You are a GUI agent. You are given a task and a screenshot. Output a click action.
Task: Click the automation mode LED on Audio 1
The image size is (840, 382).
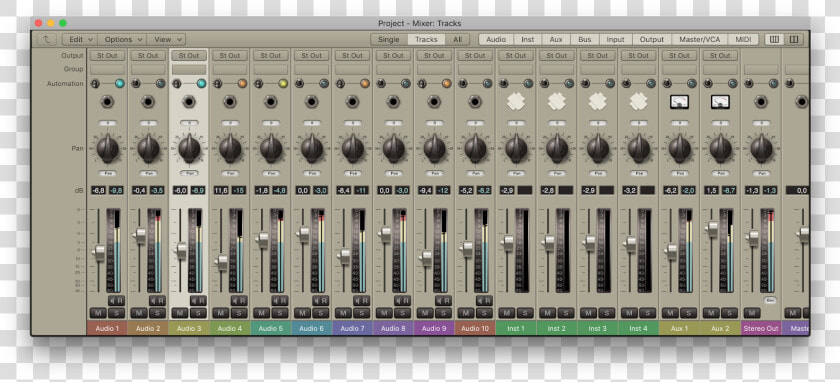click(119, 84)
